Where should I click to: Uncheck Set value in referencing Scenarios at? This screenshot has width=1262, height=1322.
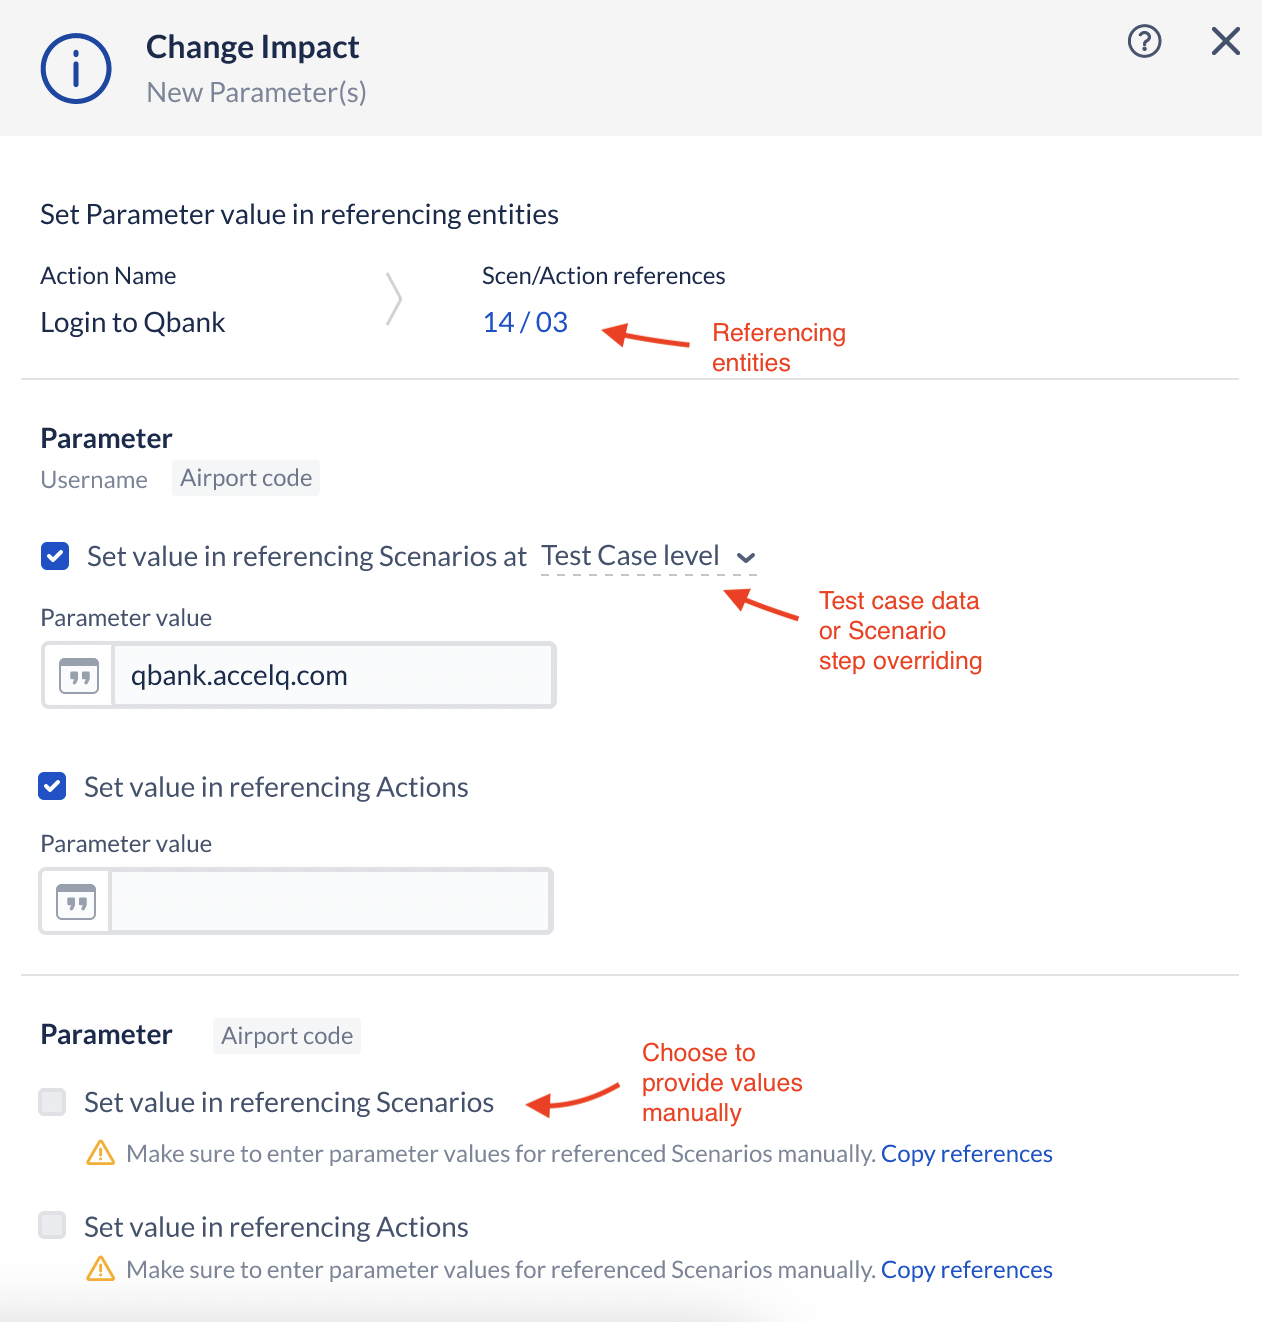pyautogui.click(x=55, y=556)
